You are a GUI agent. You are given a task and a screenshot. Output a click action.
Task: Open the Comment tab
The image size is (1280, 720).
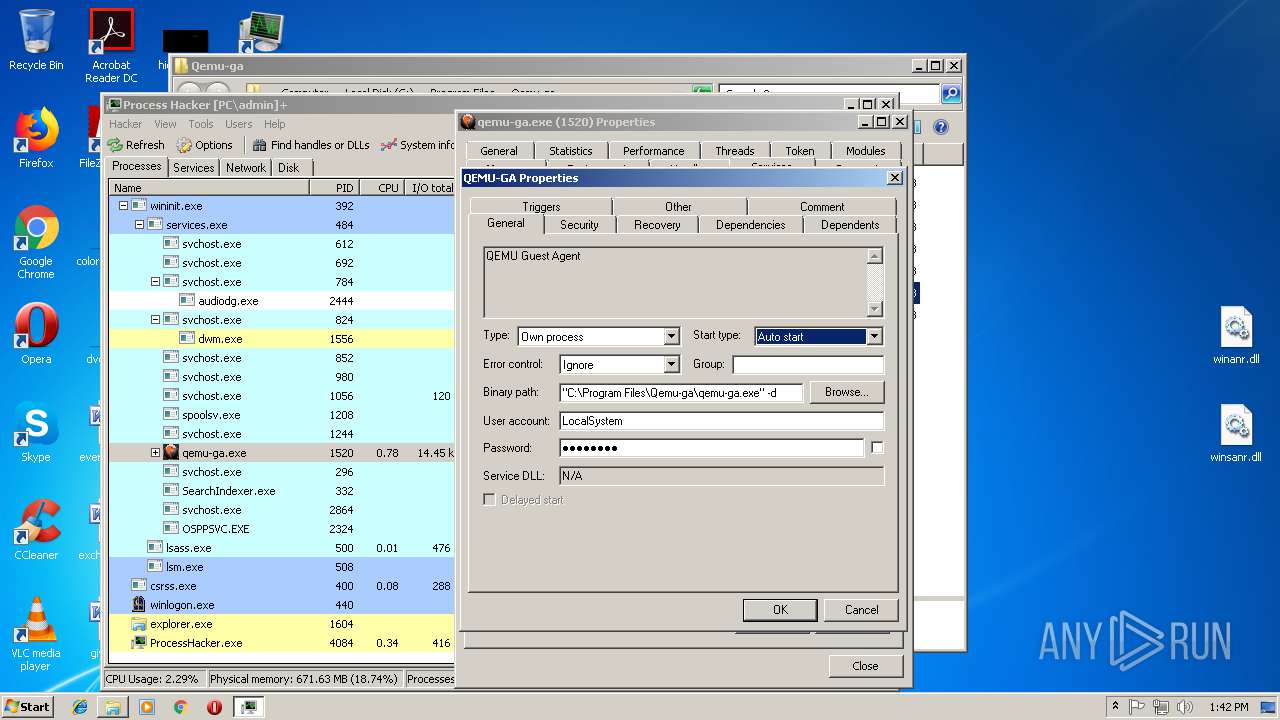822,206
